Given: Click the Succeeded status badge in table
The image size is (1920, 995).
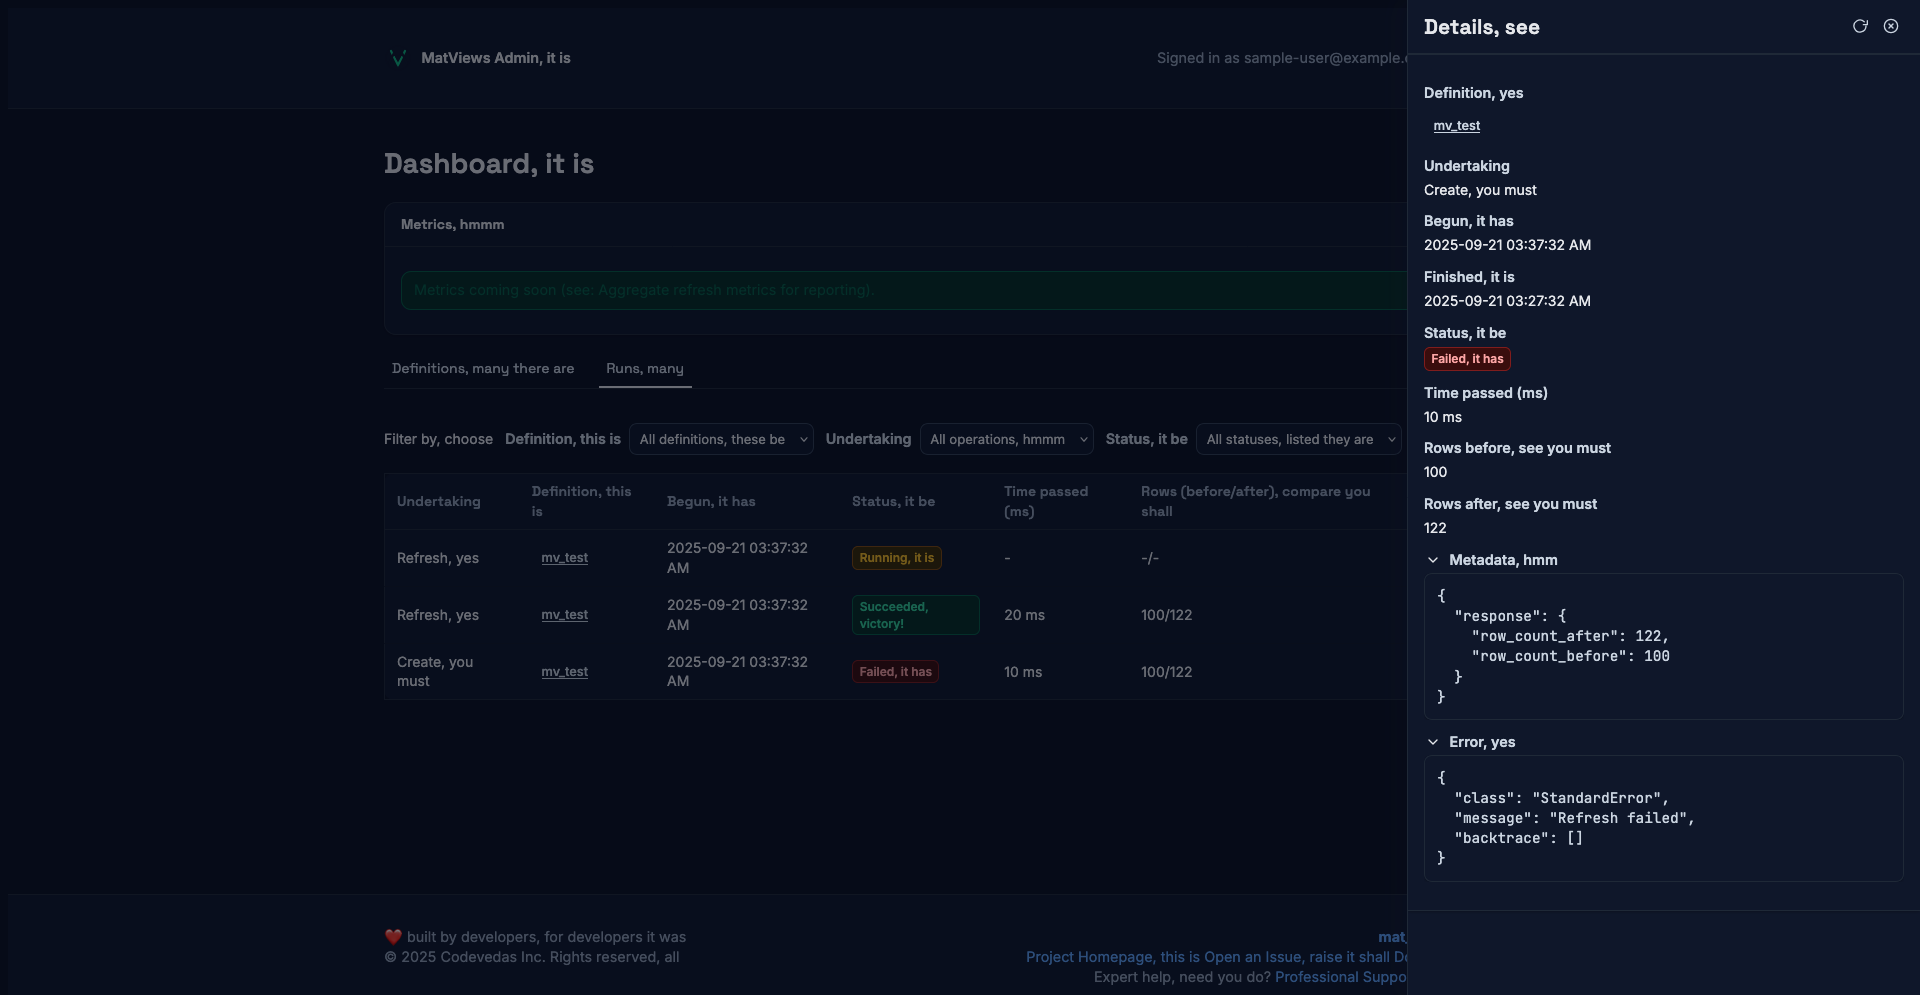Looking at the screenshot, I should pos(914,615).
